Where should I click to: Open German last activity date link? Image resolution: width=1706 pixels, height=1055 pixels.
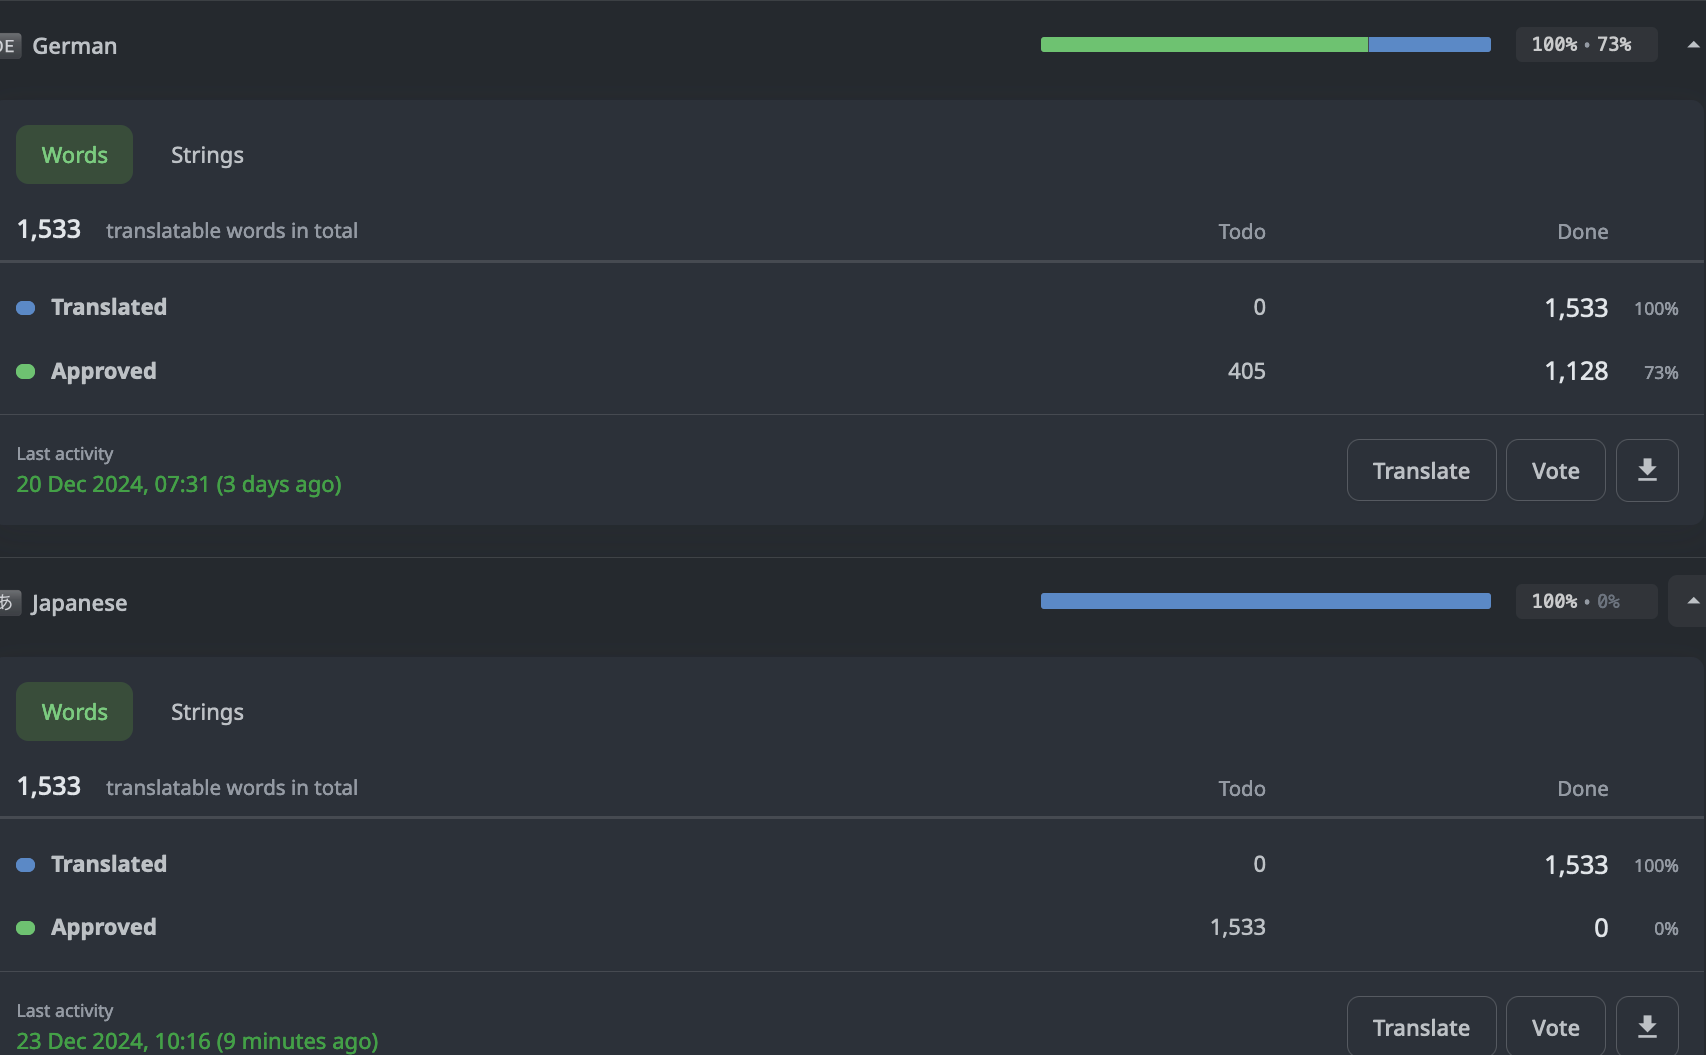[x=179, y=484]
